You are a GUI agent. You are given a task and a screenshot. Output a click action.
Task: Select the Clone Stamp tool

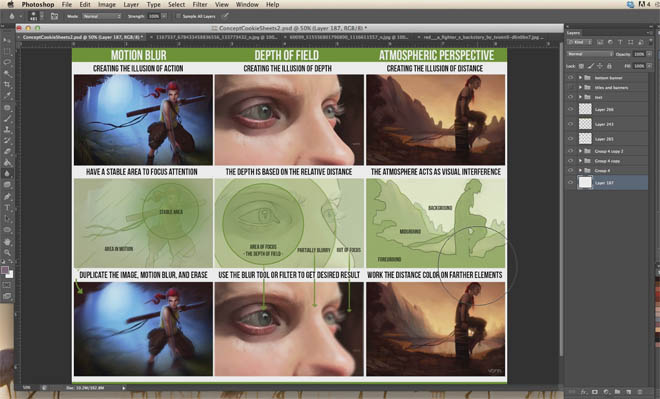click(7, 130)
